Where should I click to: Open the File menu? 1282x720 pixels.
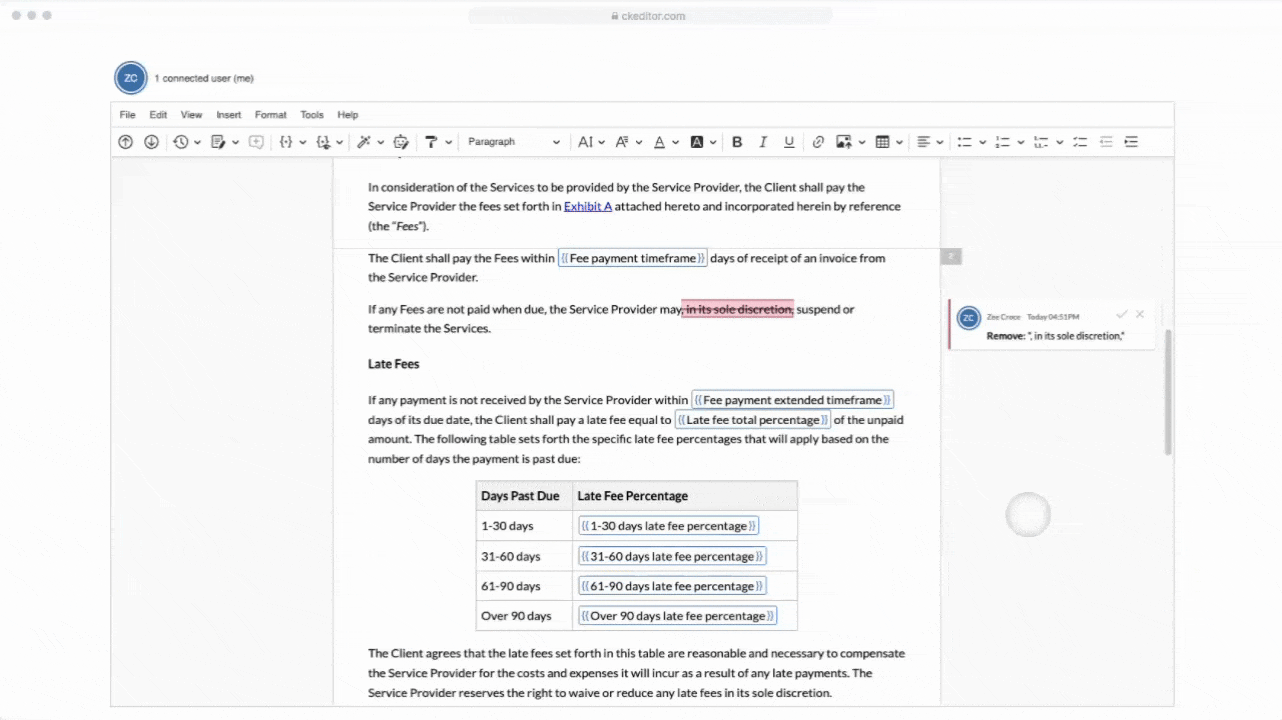tap(127, 115)
